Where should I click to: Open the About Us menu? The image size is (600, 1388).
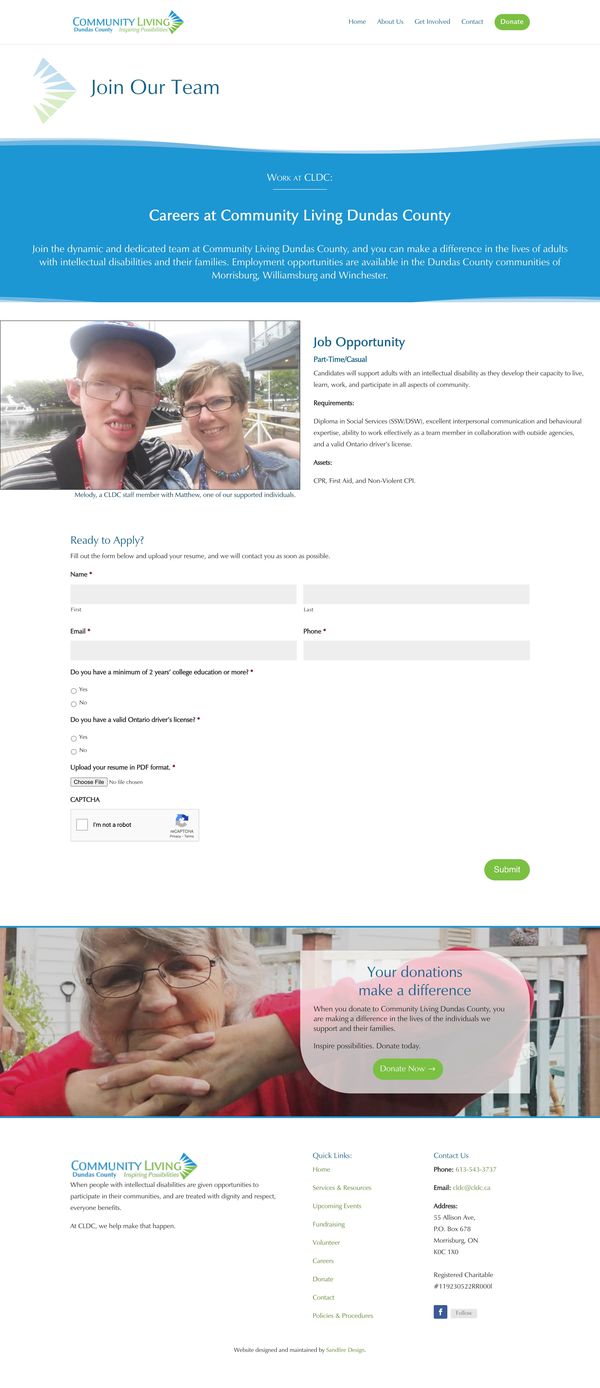click(390, 22)
